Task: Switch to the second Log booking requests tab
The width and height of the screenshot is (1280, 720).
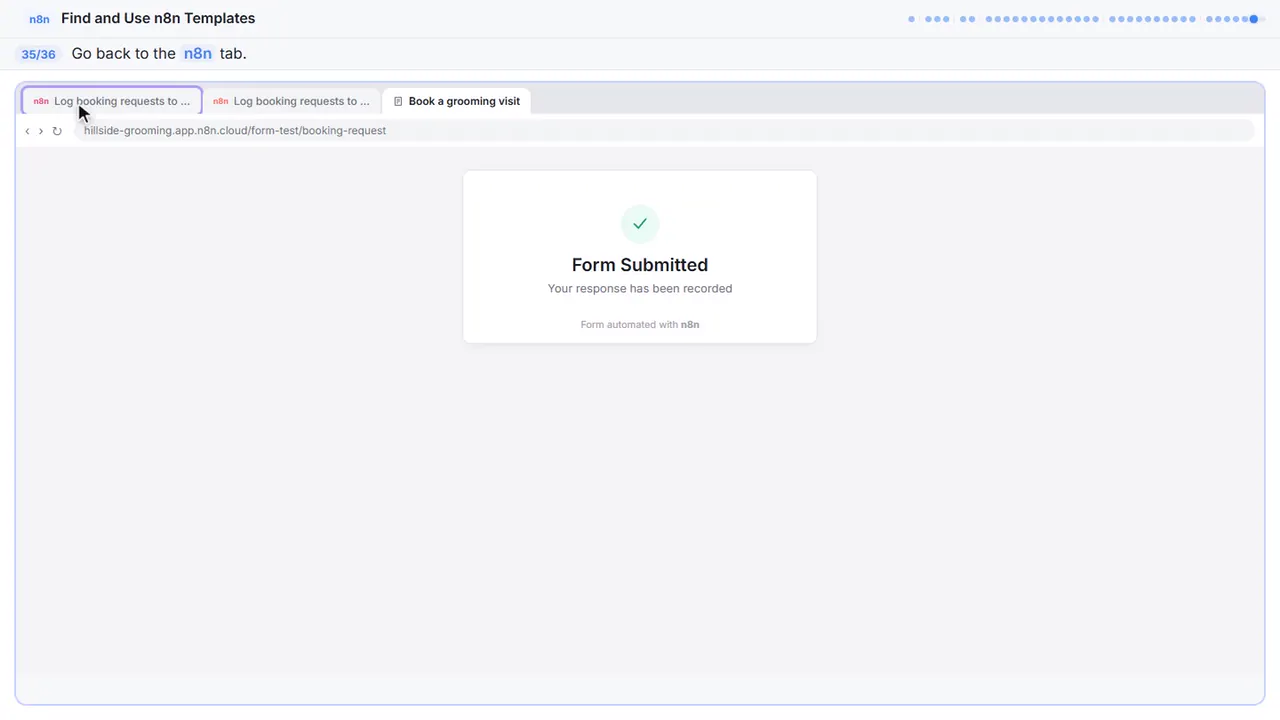Action: coord(292,101)
